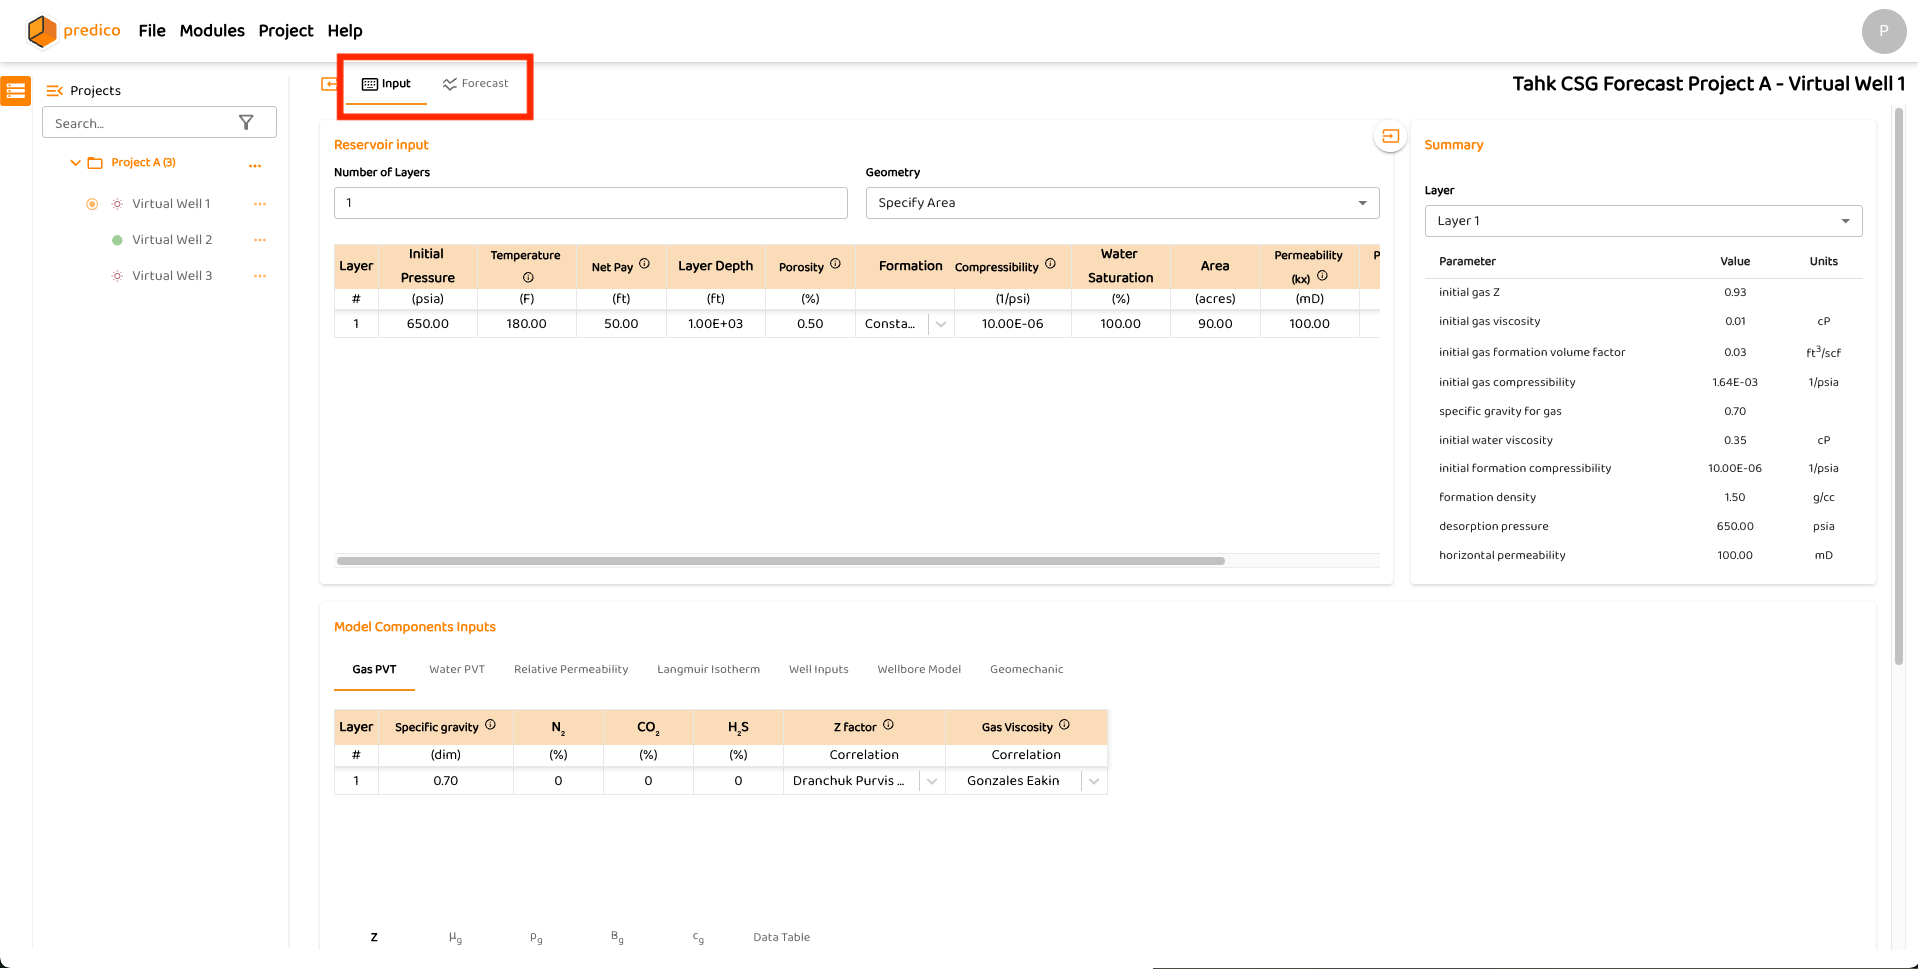Expand the Gas Viscosity correlation dropdown
Screen dimensions: 1918x969
coord(1094,782)
